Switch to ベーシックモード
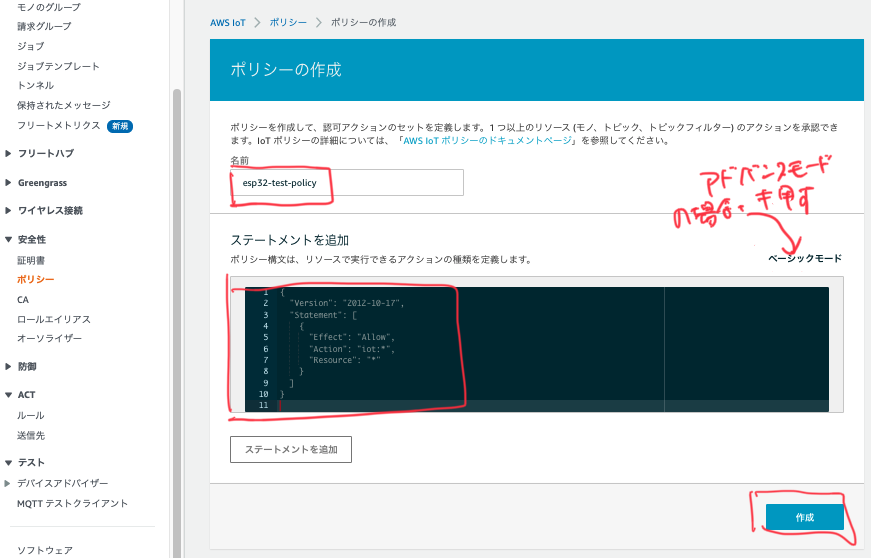The image size is (871, 558). (805, 258)
